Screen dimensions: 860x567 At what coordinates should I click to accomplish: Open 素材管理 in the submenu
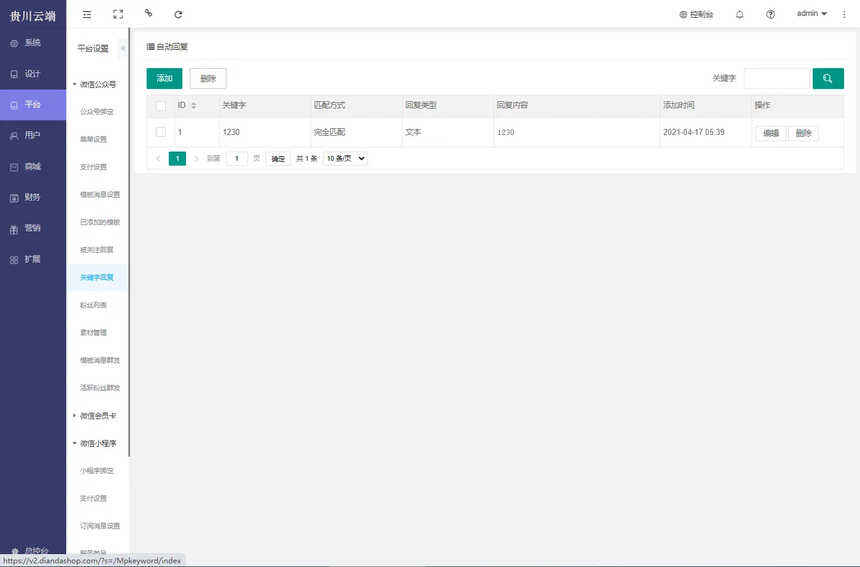[93, 332]
